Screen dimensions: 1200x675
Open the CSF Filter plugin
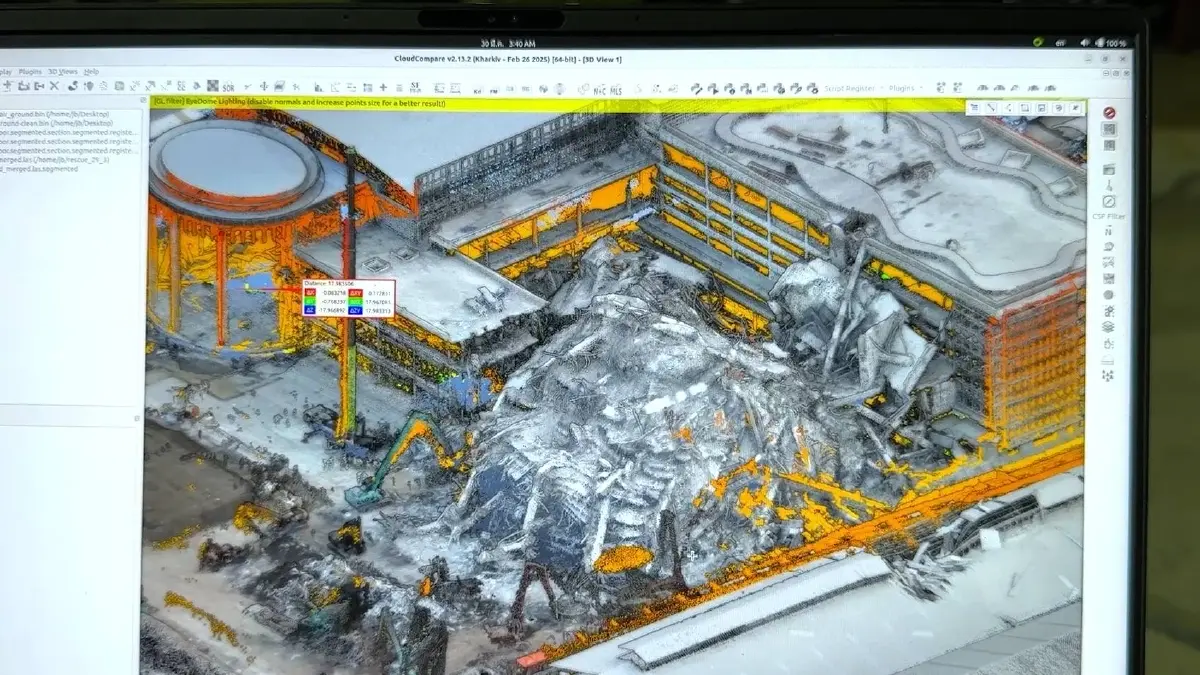tap(1110, 218)
